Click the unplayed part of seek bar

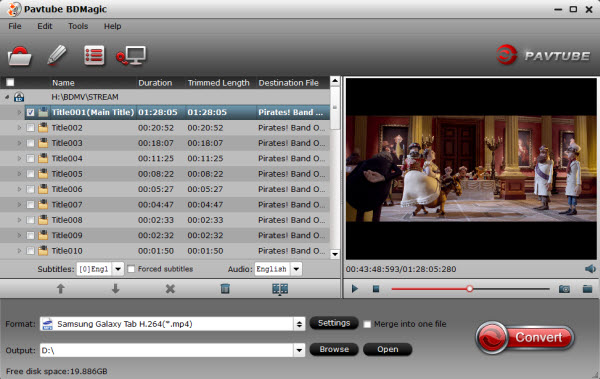coord(511,289)
